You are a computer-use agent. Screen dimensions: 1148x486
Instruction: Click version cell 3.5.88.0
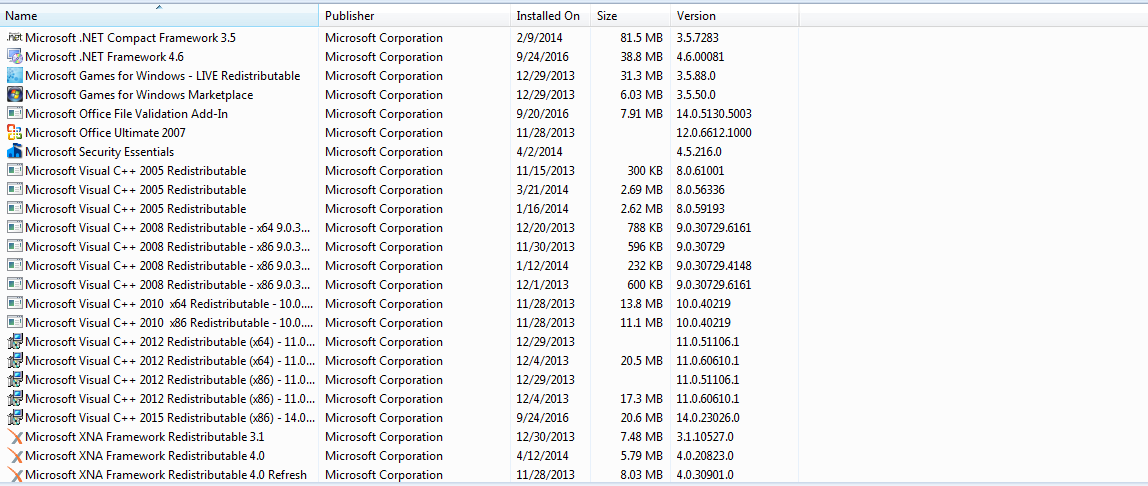(696, 75)
